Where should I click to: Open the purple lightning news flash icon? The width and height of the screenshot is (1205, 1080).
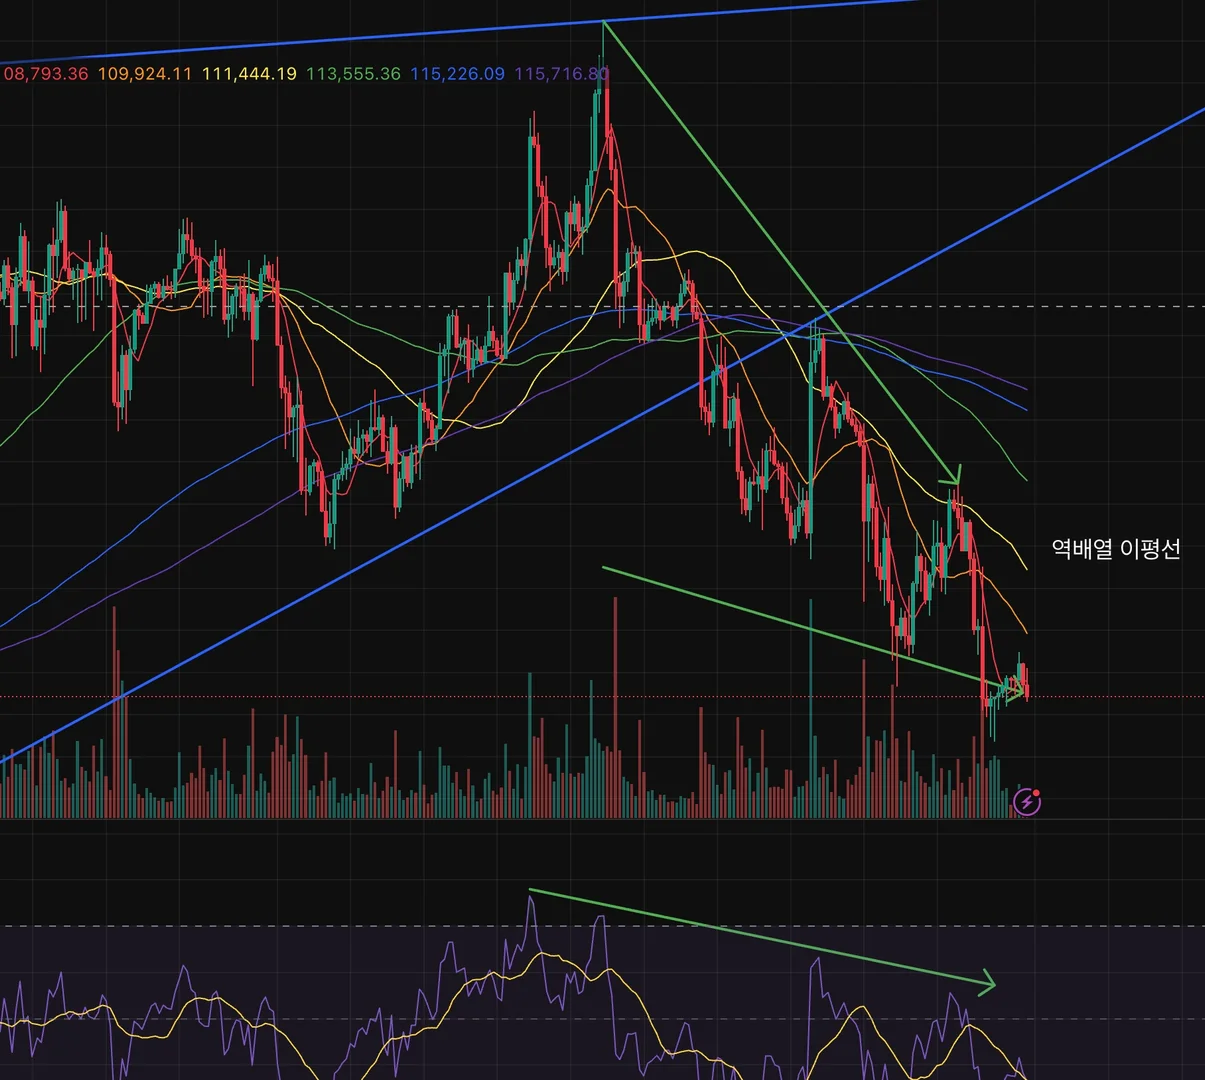(1027, 801)
